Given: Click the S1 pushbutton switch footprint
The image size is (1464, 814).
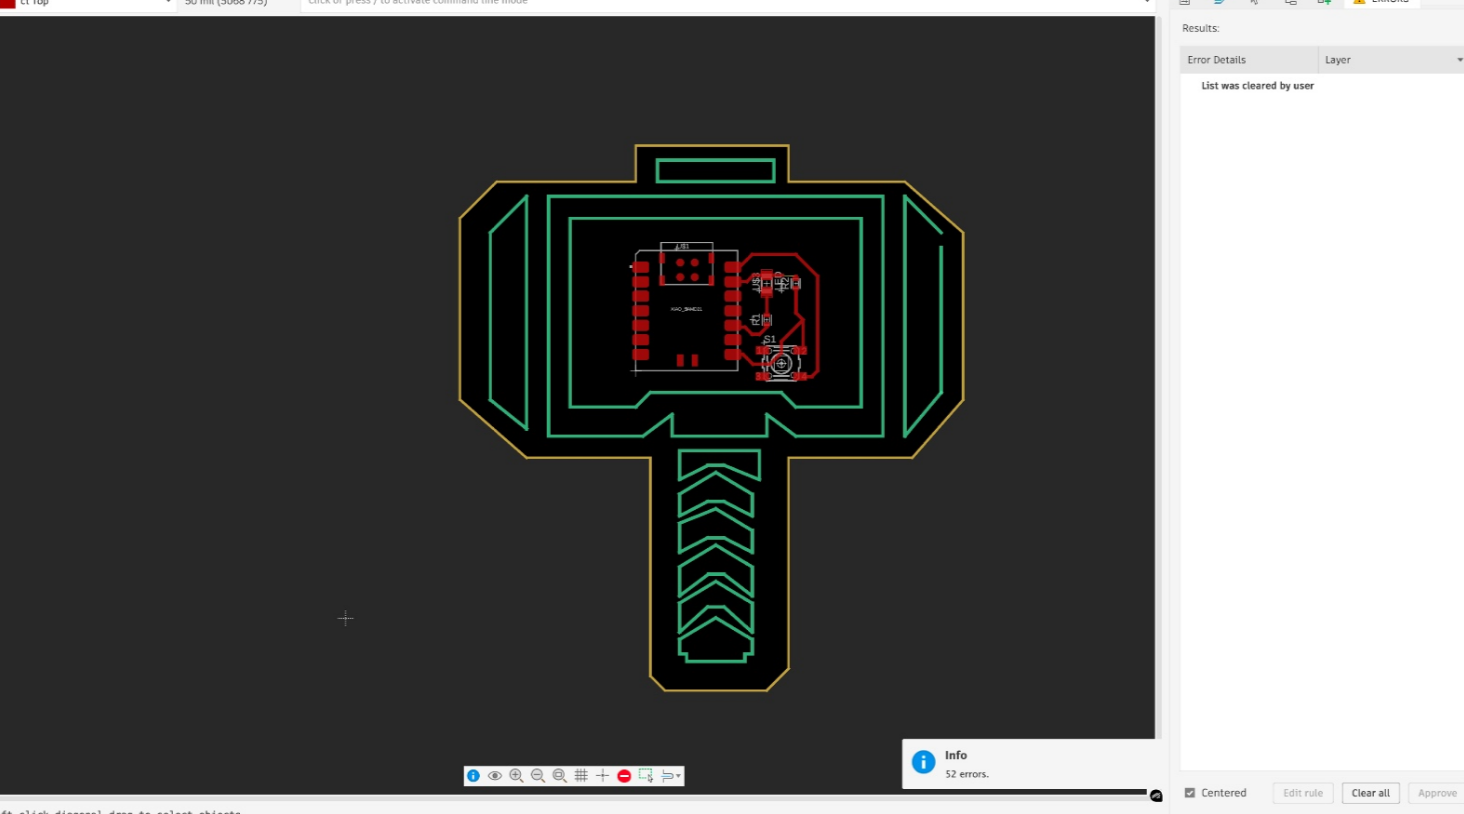Looking at the screenshot, I should click(x=781, y=363).
